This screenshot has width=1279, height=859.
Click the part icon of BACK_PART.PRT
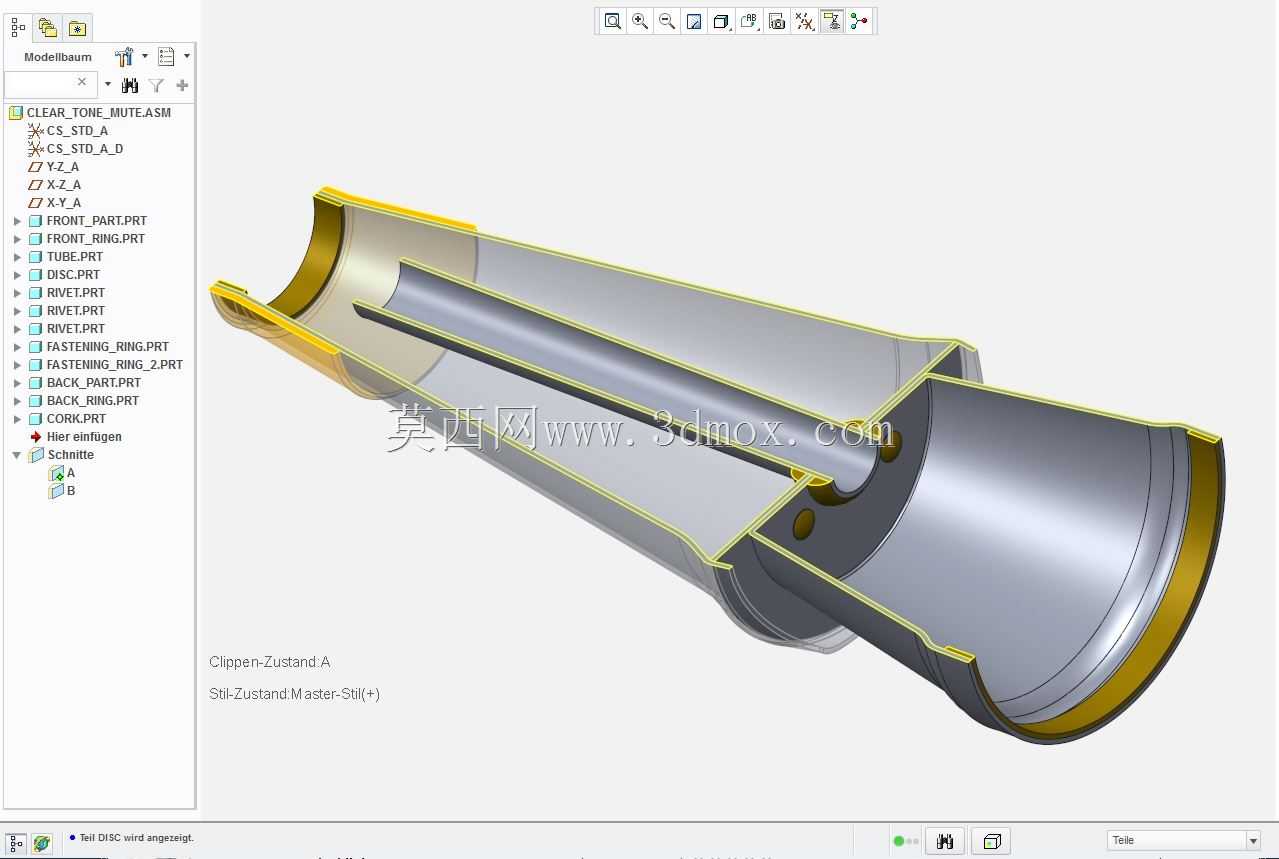(35, 383)
